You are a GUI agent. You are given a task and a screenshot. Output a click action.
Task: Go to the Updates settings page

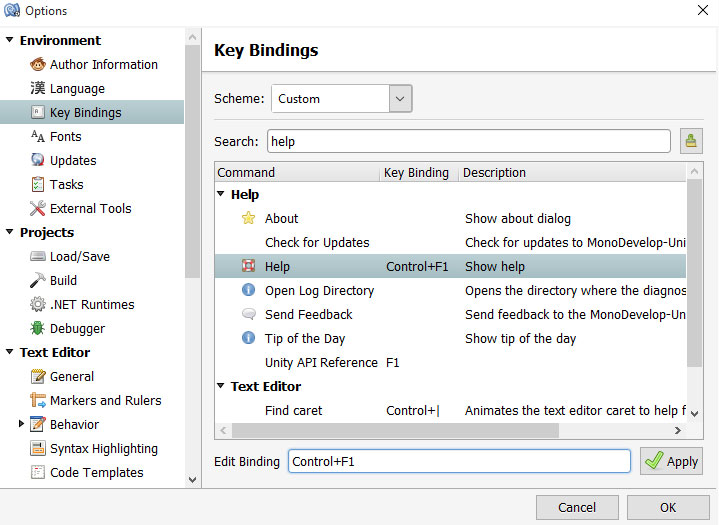pyautogui.click(x=73, y=160)
